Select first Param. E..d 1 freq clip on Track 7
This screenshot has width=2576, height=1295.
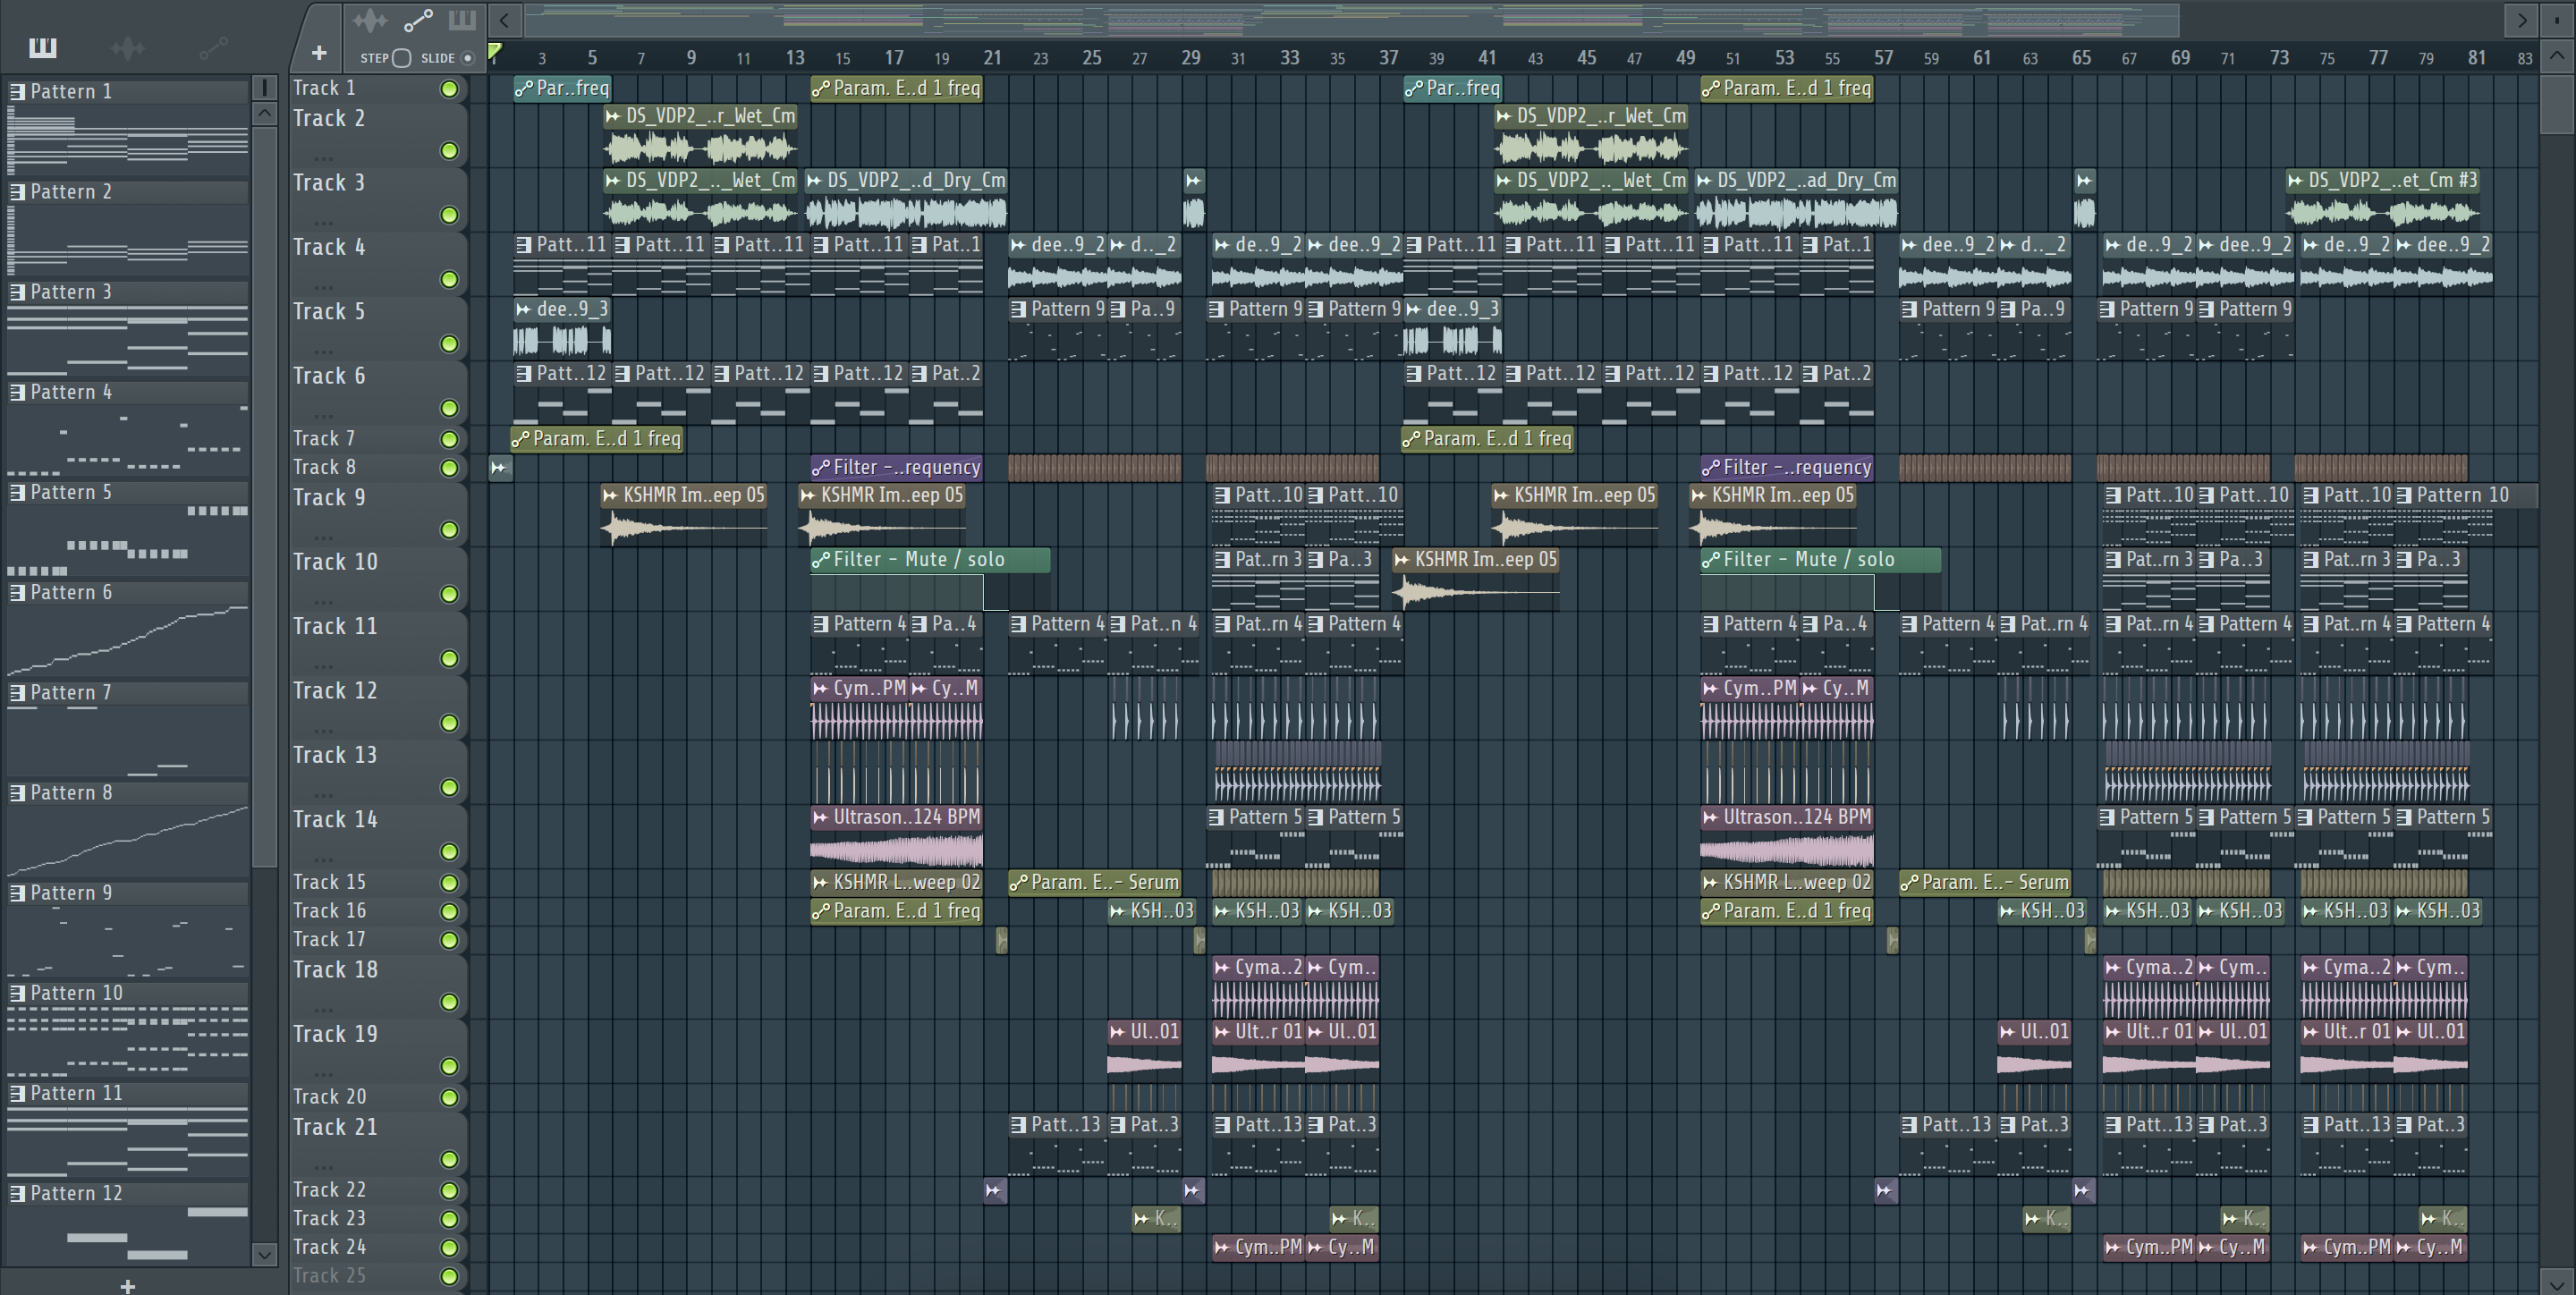coord(597,439)
